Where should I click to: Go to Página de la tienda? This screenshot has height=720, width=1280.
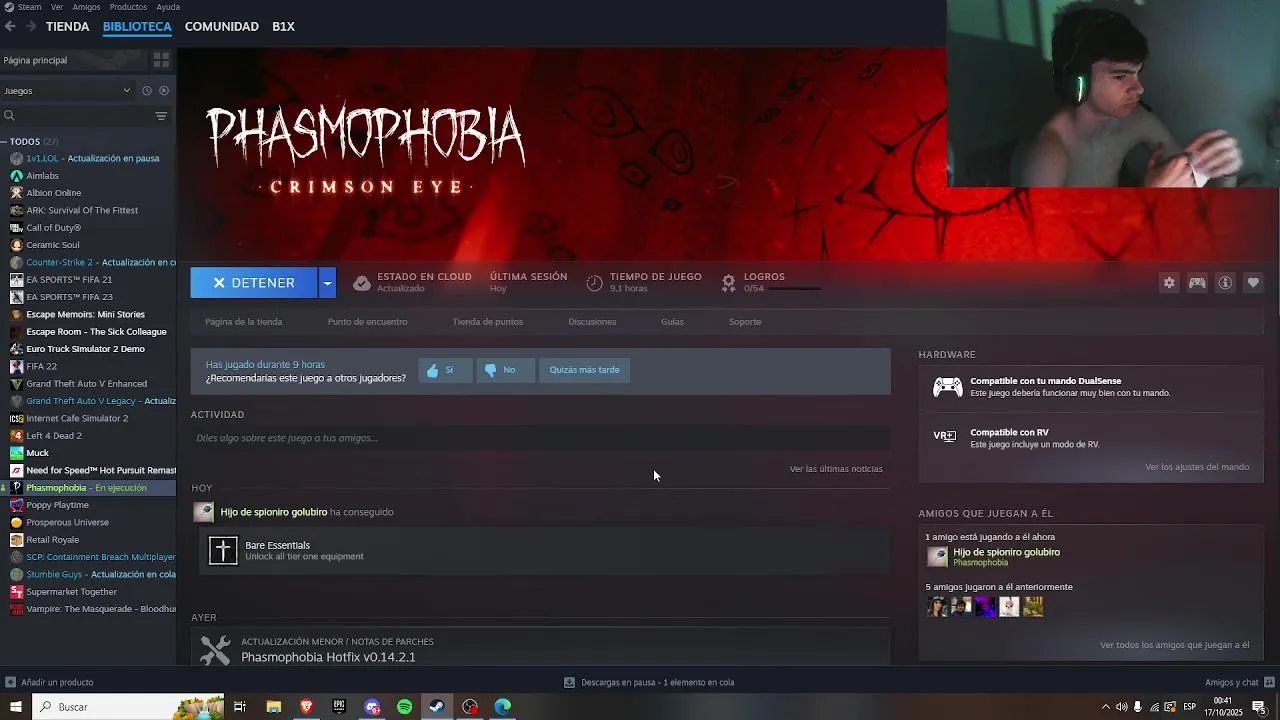(244, 322)
